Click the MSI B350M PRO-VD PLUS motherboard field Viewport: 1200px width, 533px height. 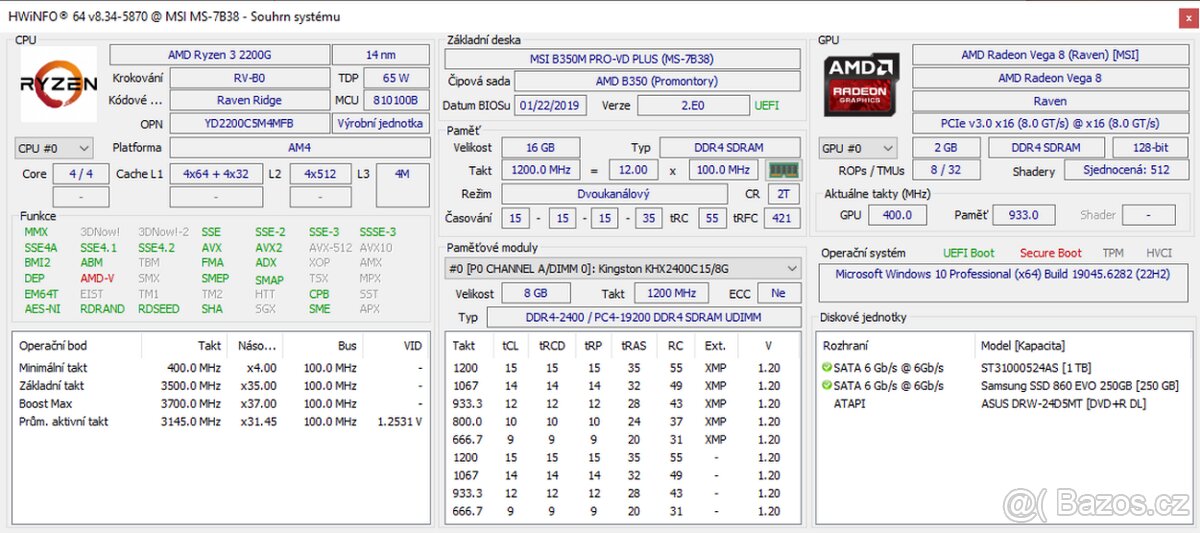pyautogui.click(x=623, y=59)
